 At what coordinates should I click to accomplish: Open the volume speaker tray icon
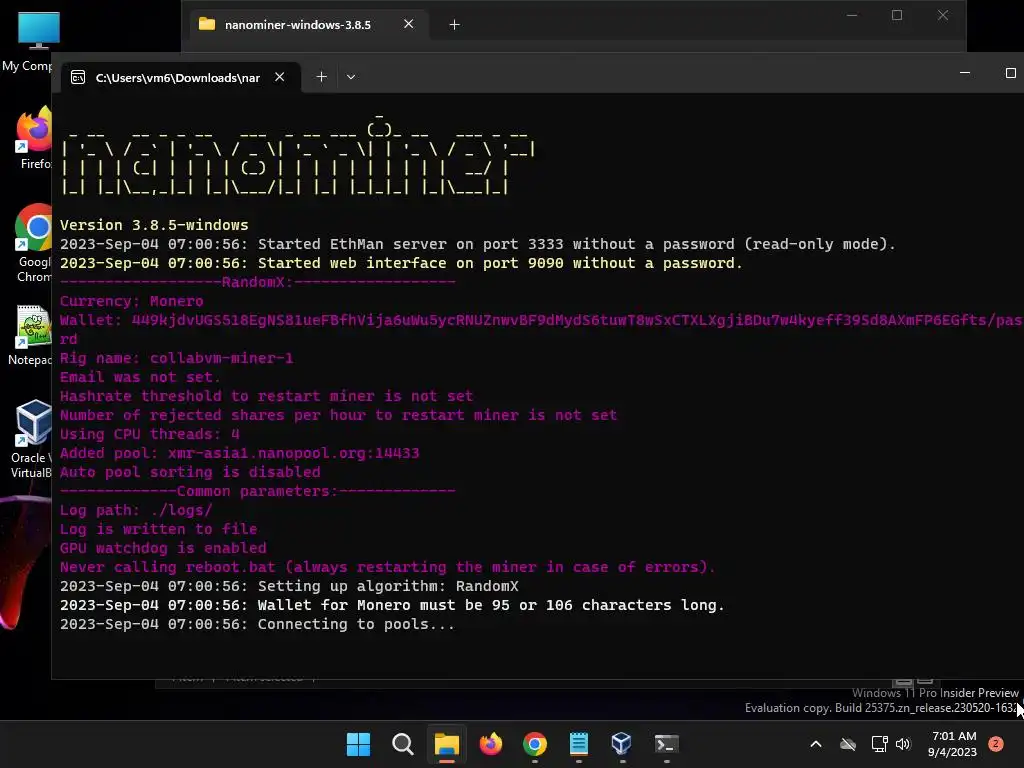point(903,744)
